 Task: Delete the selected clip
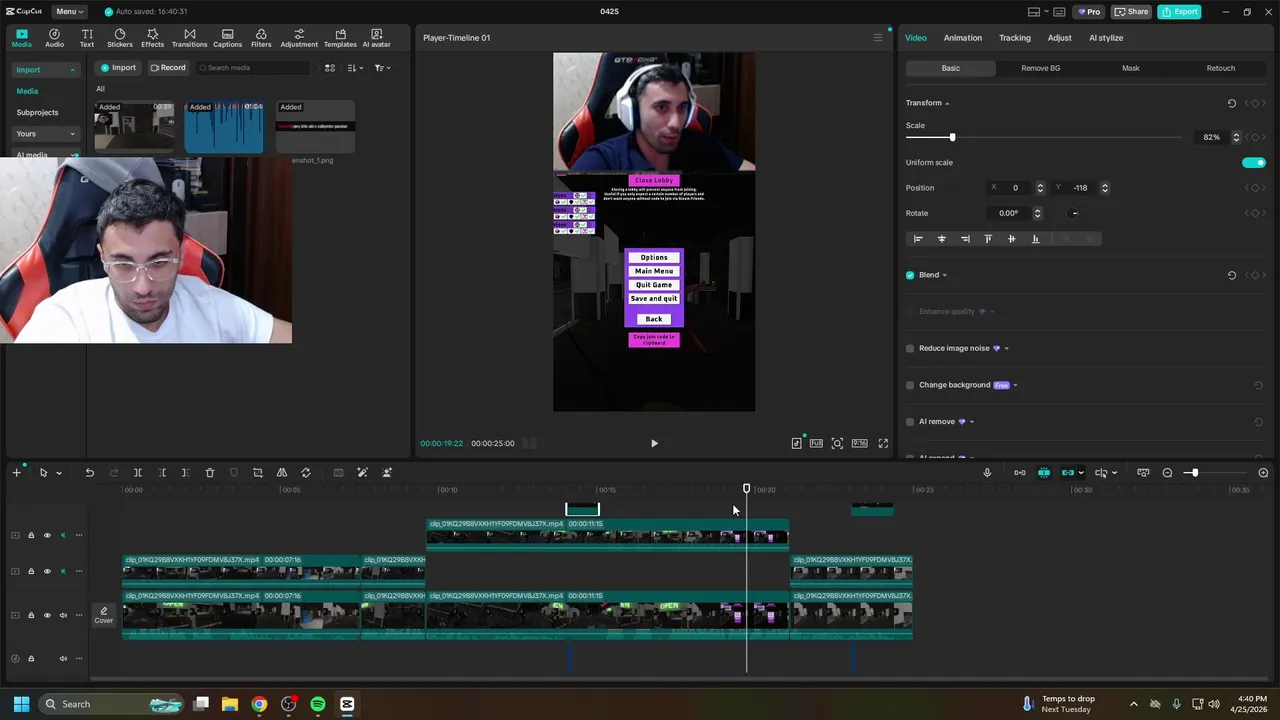pos(210,473)
